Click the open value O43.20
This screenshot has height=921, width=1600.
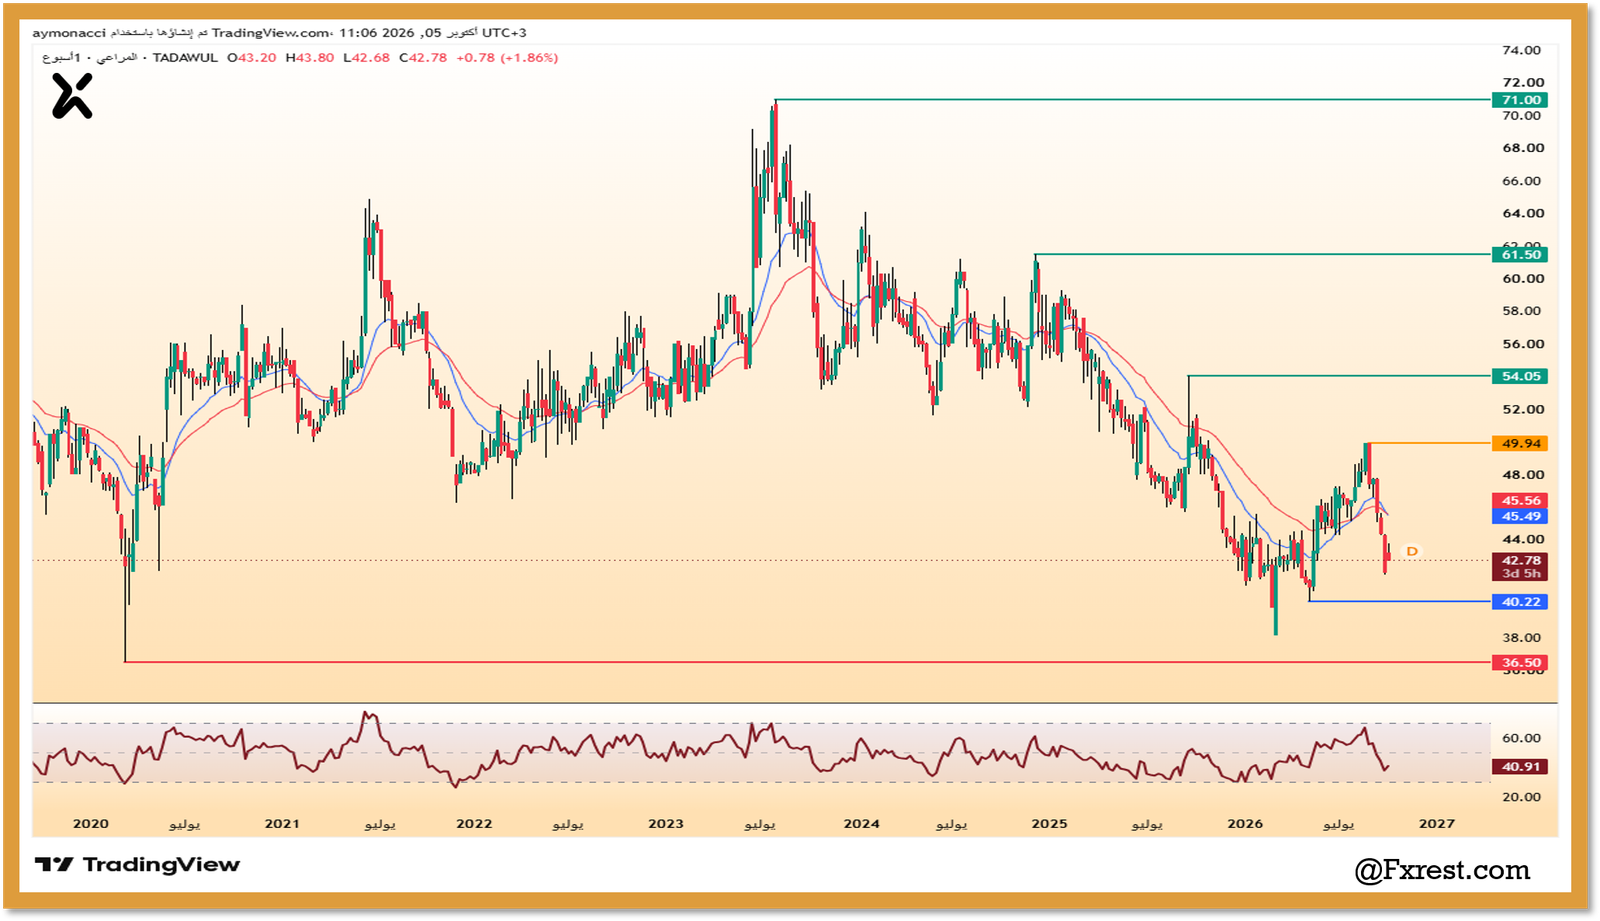tap(252, 58)
